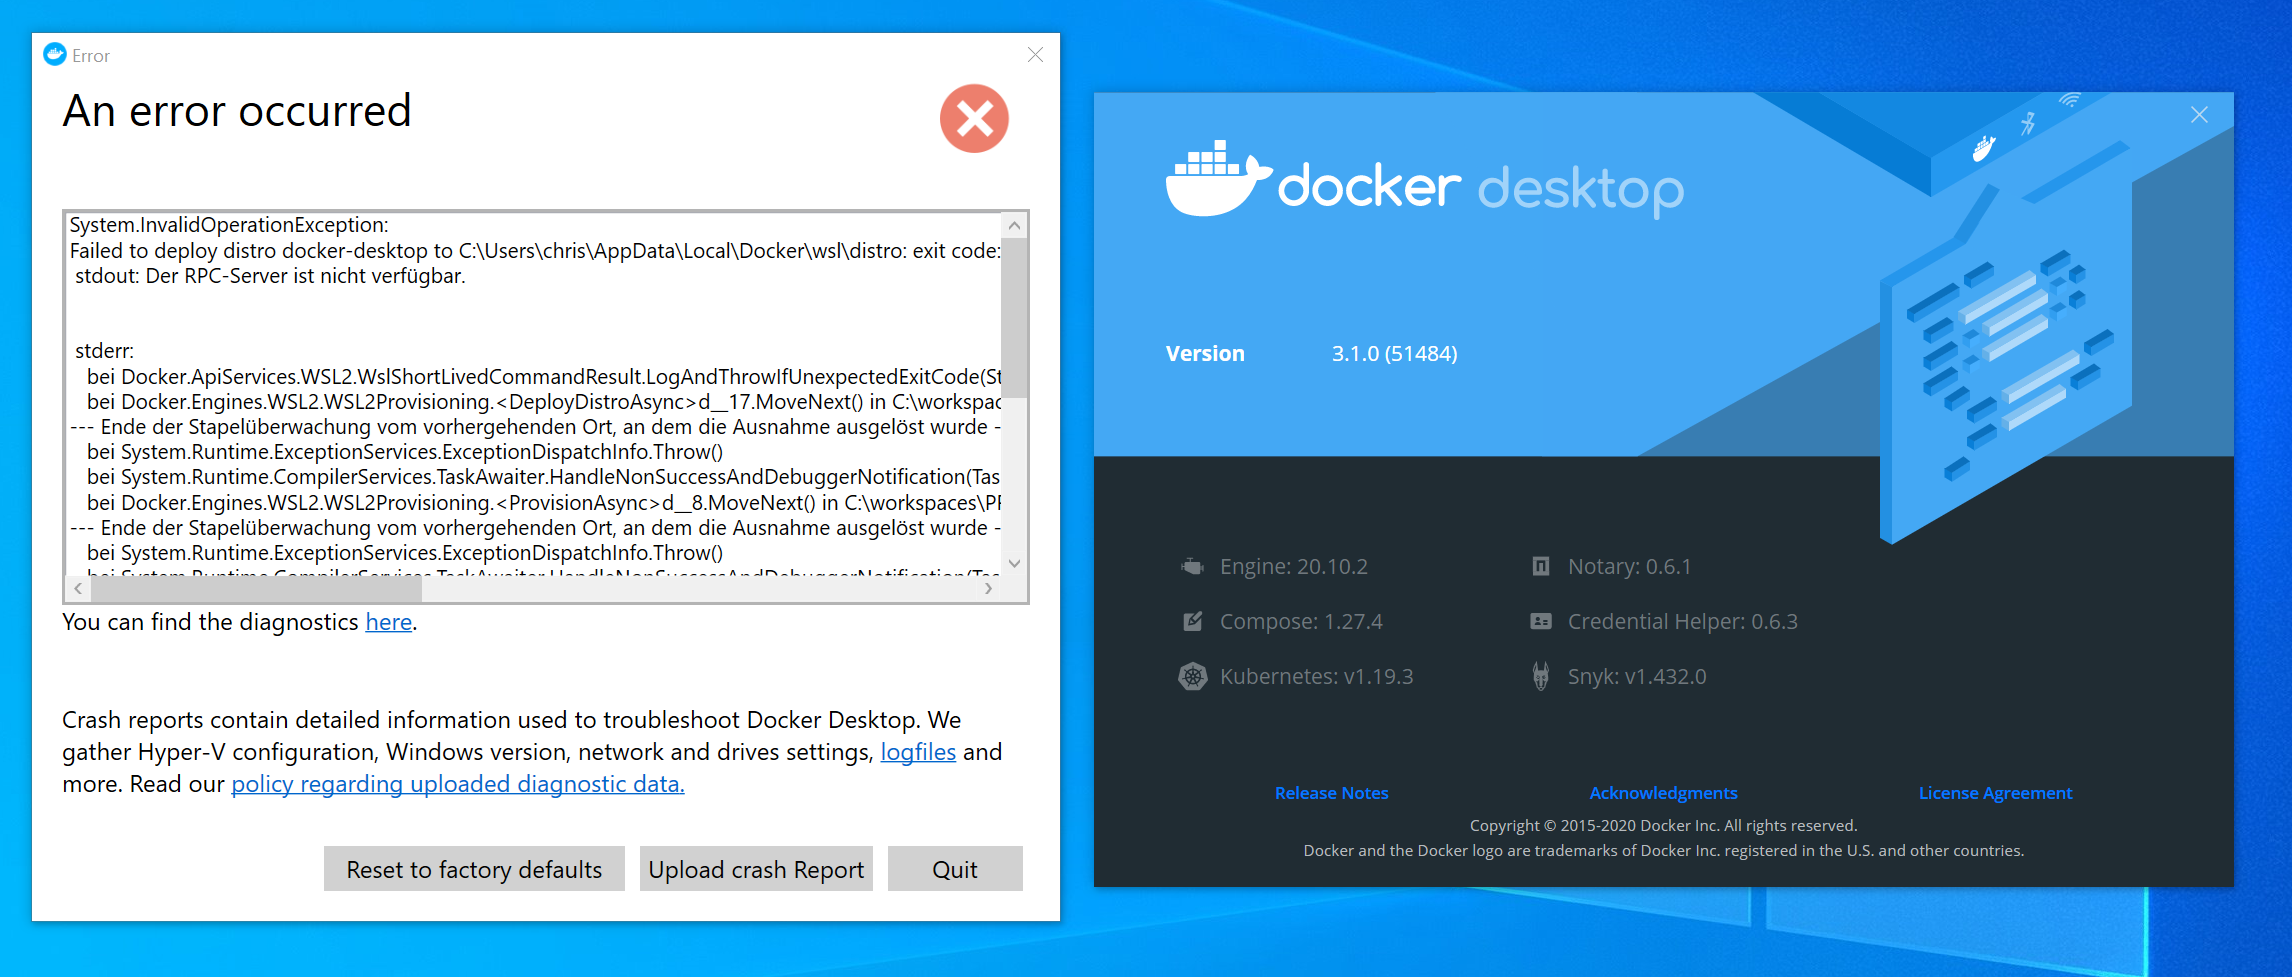Open the logfiles link
The width and height of the screenshot is (2292, 977).
coord(917,751)
